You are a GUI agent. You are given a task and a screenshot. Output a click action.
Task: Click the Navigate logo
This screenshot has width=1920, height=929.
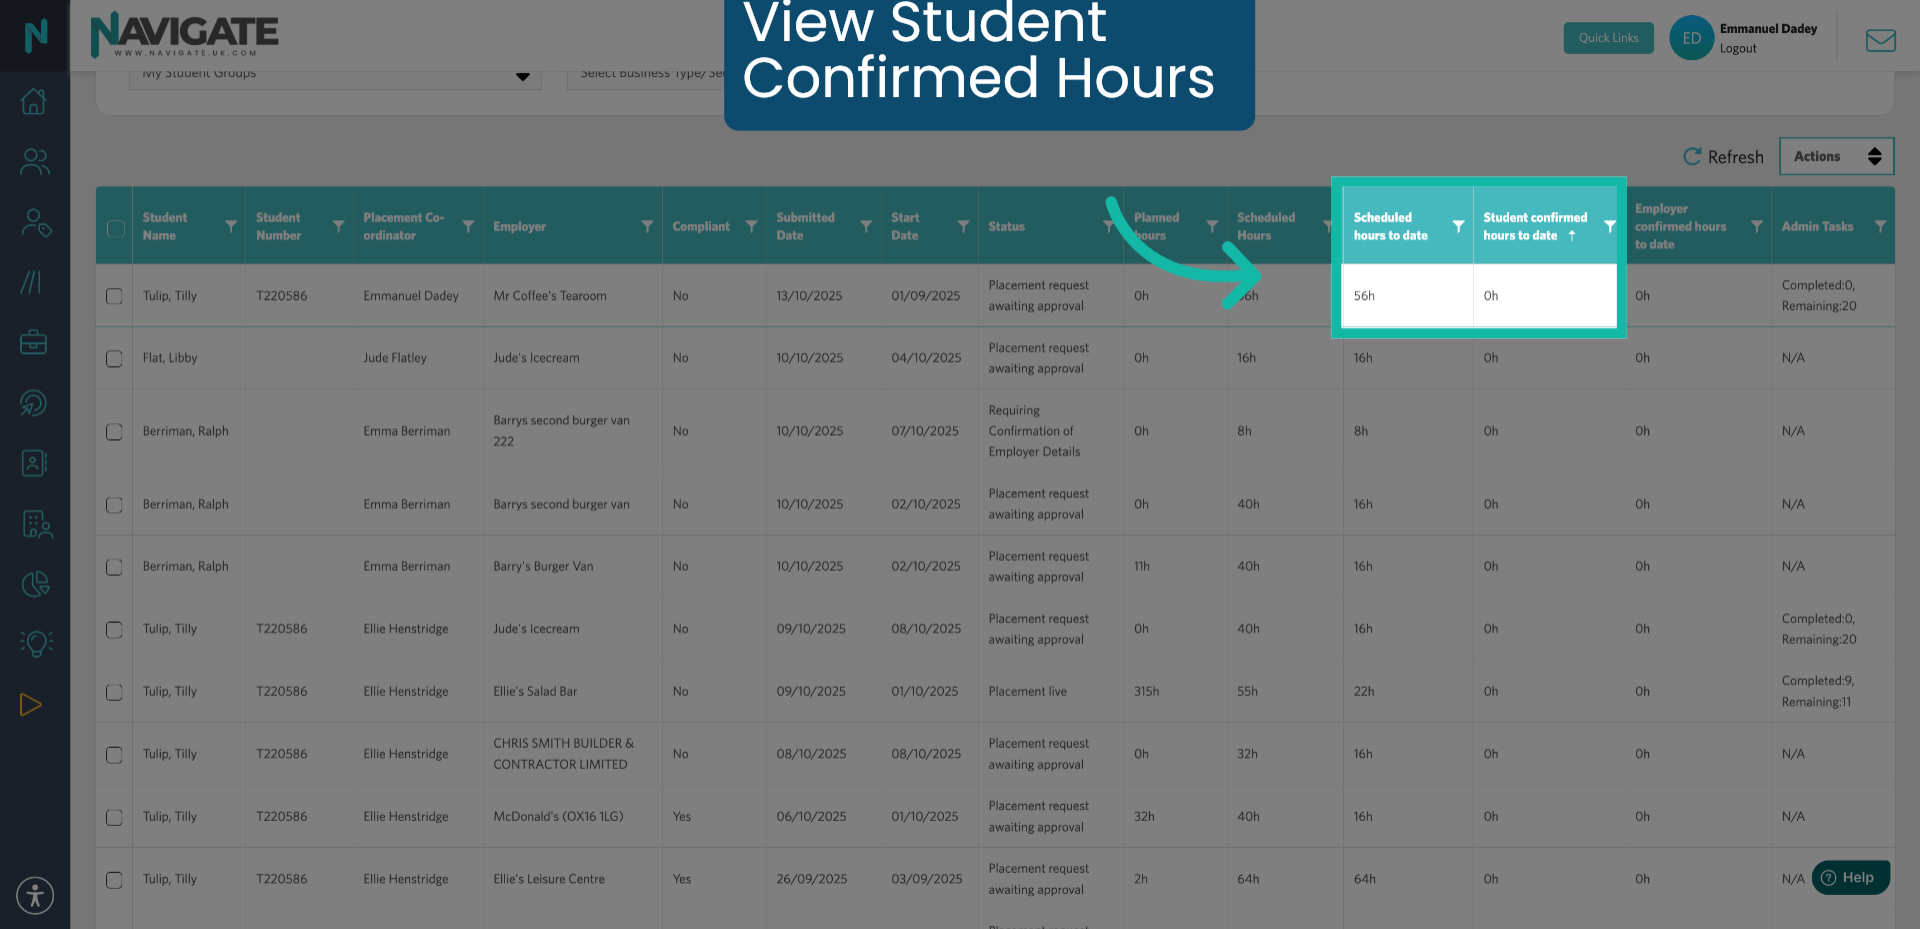(185, 35)
